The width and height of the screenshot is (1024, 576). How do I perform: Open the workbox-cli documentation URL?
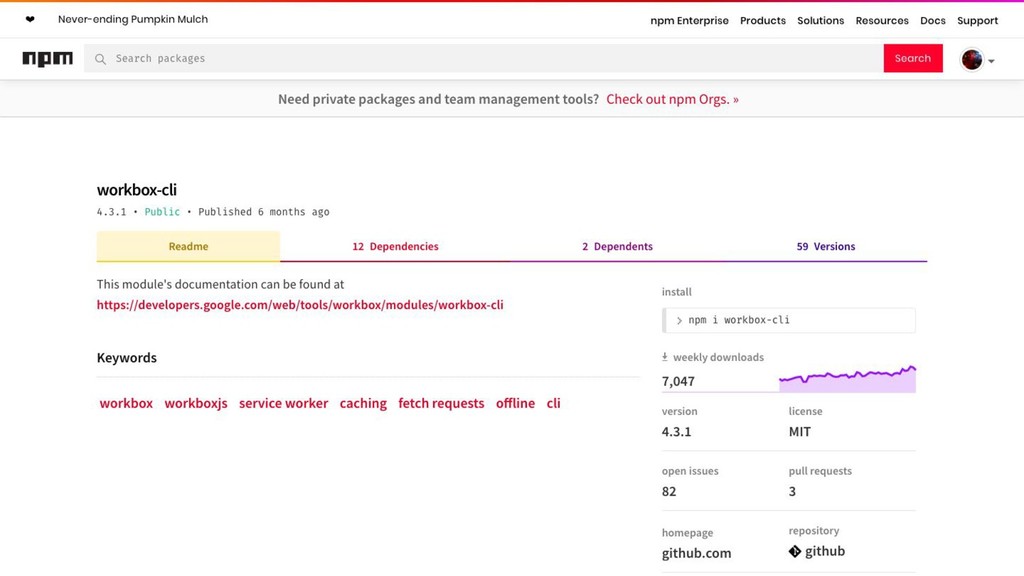click(x=300, y=305)
